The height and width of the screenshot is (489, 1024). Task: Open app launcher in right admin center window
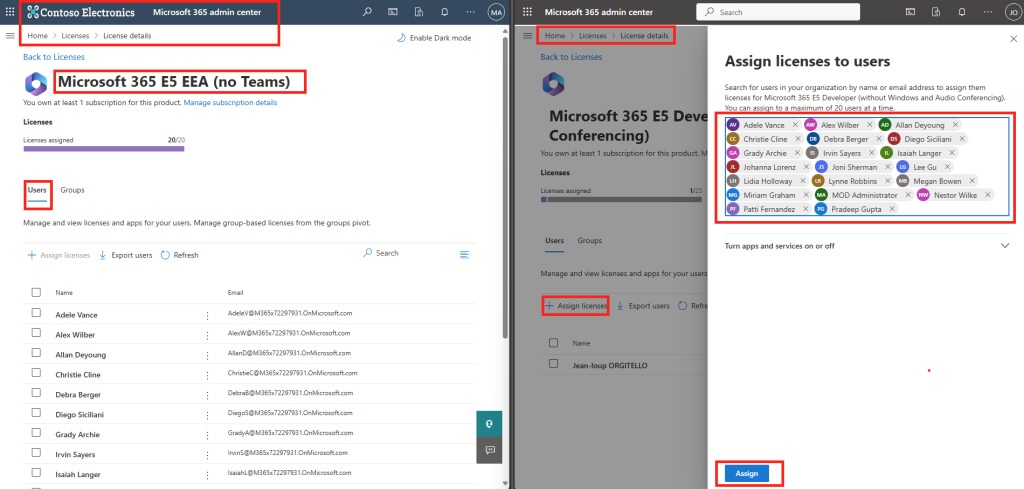click(528, 12)
